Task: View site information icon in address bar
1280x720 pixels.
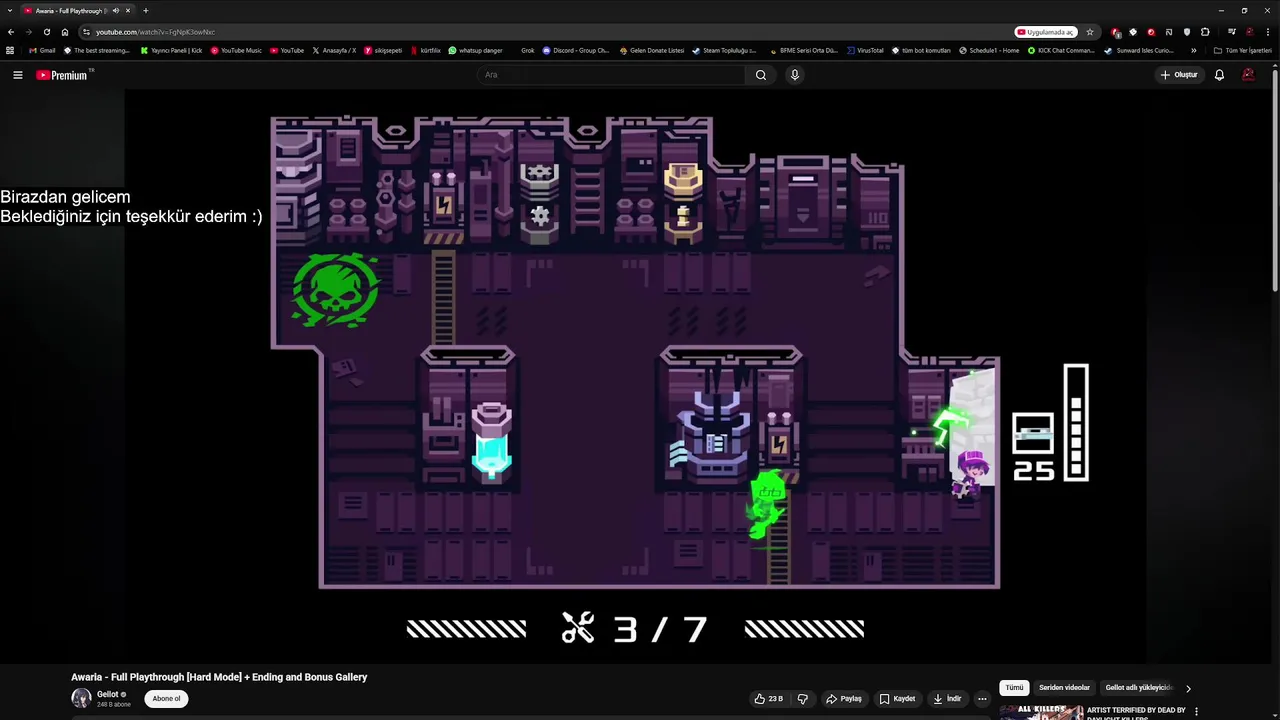Action: click(87, 32)
